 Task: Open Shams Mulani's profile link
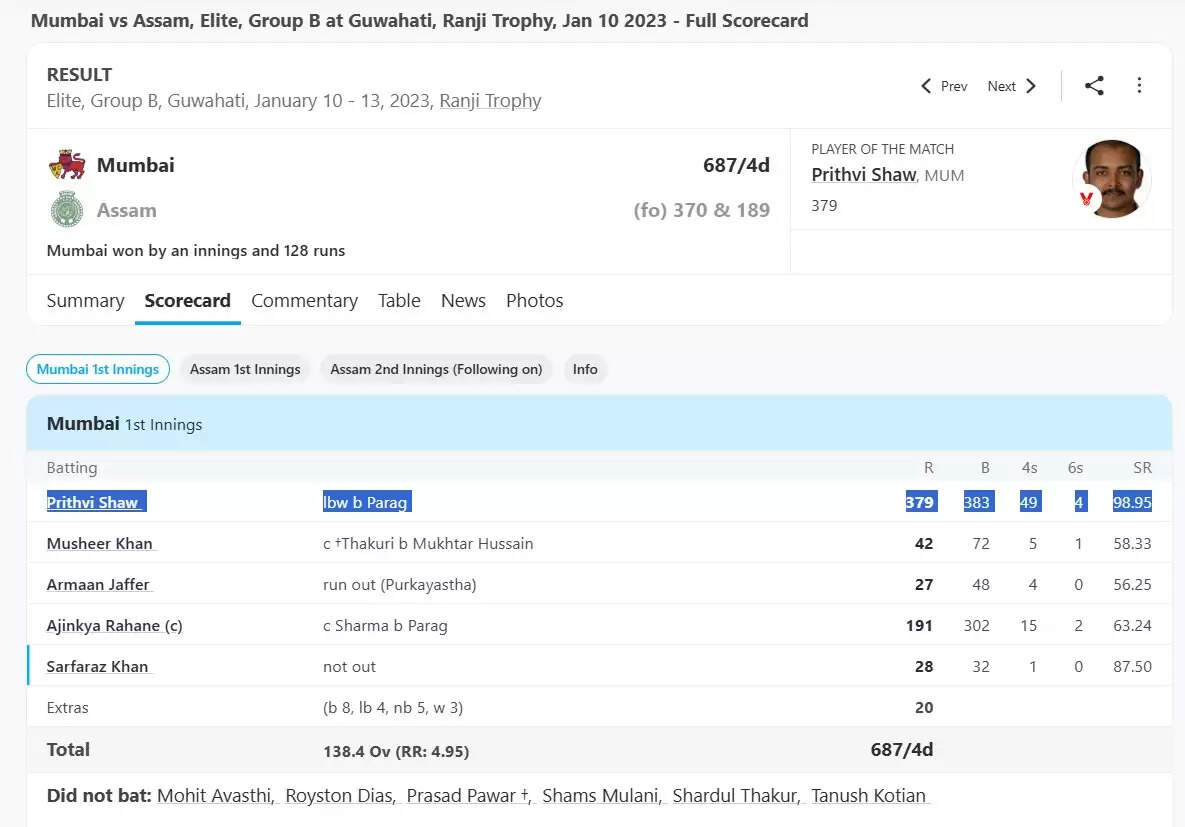pos(602,795)
